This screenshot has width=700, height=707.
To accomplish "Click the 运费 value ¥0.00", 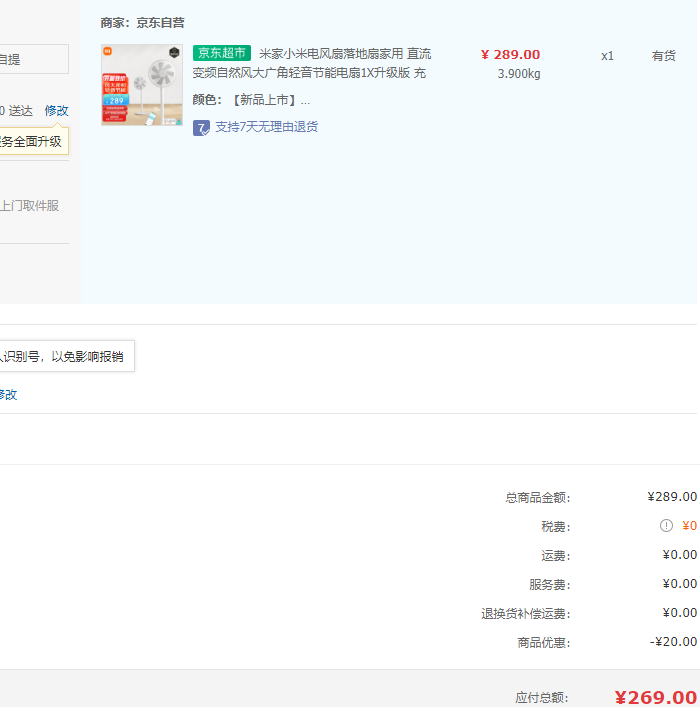I will coord(680,555).
